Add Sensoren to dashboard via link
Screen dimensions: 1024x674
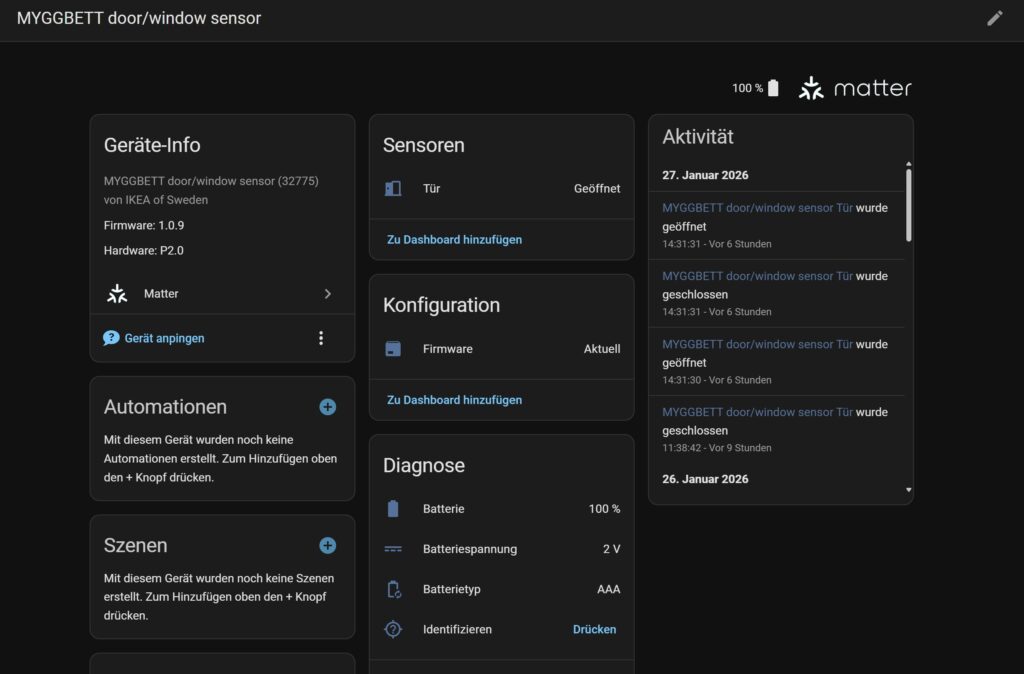pos(454,240)
